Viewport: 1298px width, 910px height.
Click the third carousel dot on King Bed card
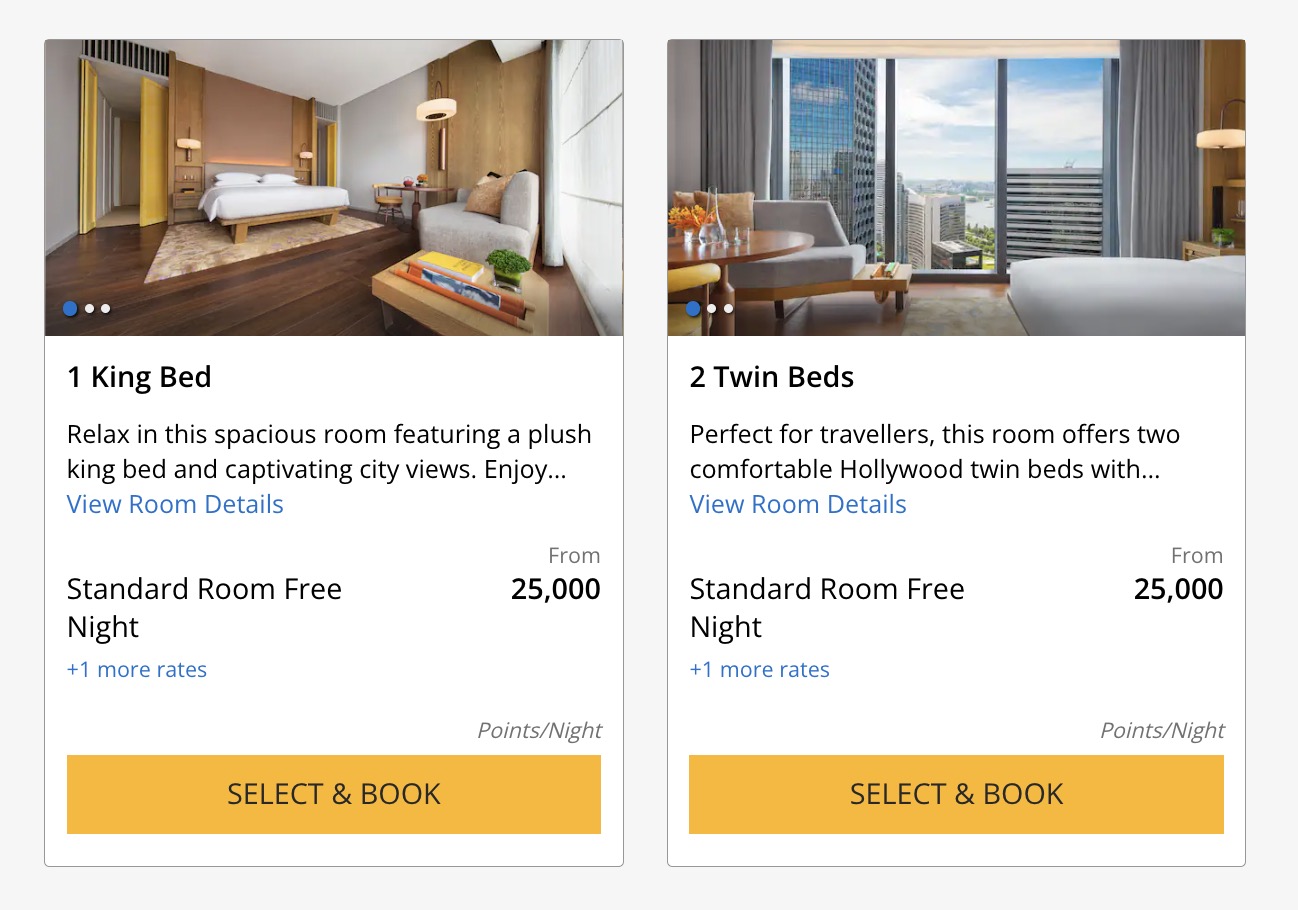(105, 308)
